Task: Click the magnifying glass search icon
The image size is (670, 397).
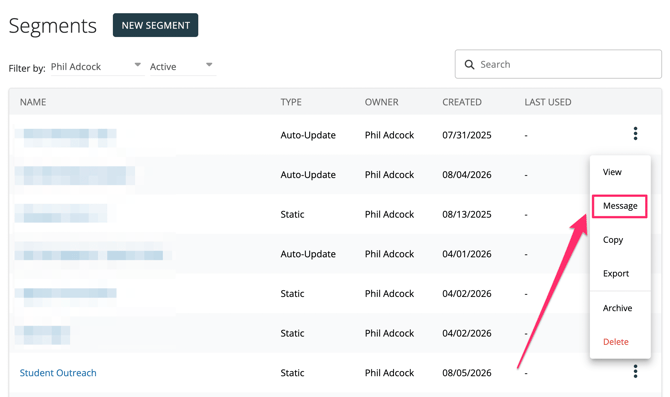Action: point(469,65)
